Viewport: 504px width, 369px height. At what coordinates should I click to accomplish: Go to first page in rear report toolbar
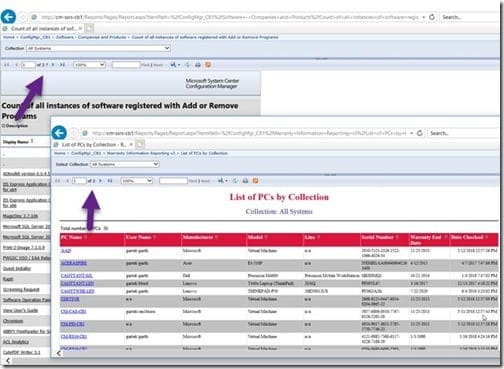pos(6,65)
